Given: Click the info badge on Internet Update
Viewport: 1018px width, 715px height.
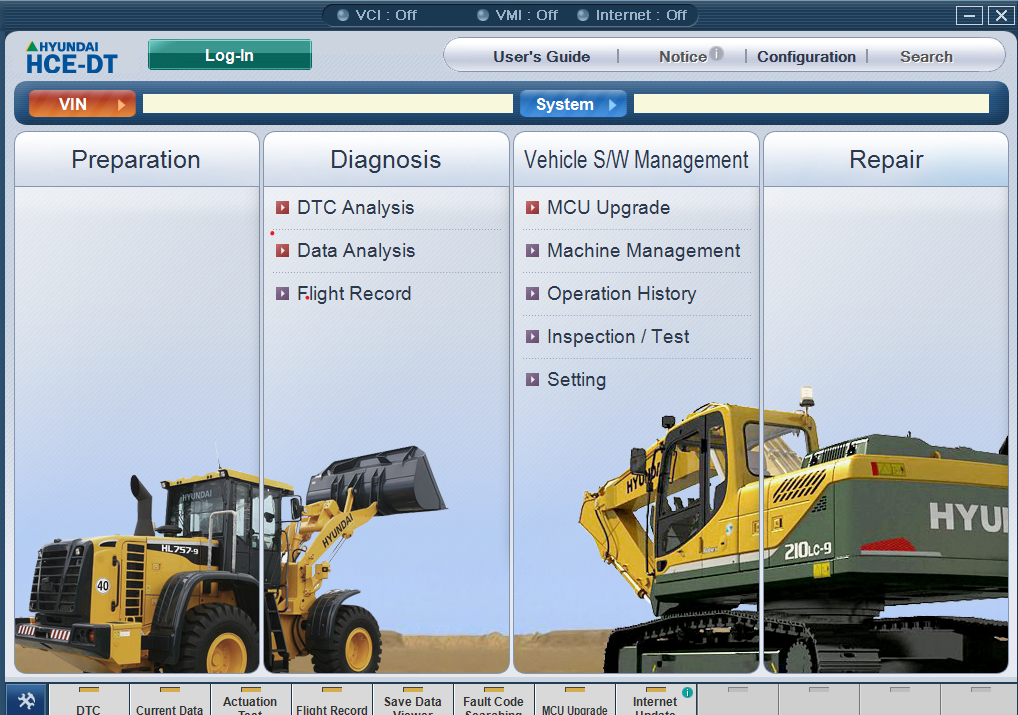Looking at the screenshot, I should pos(687,692).
